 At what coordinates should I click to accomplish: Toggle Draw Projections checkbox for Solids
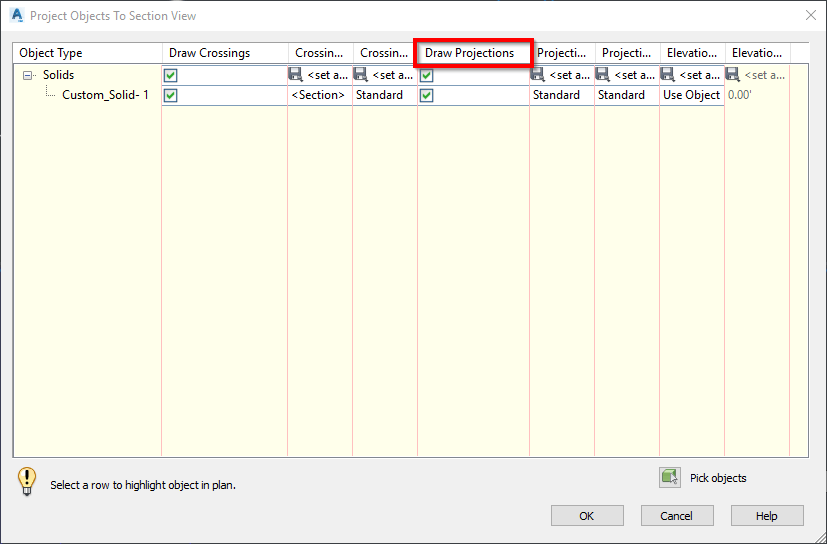point(427,75)
